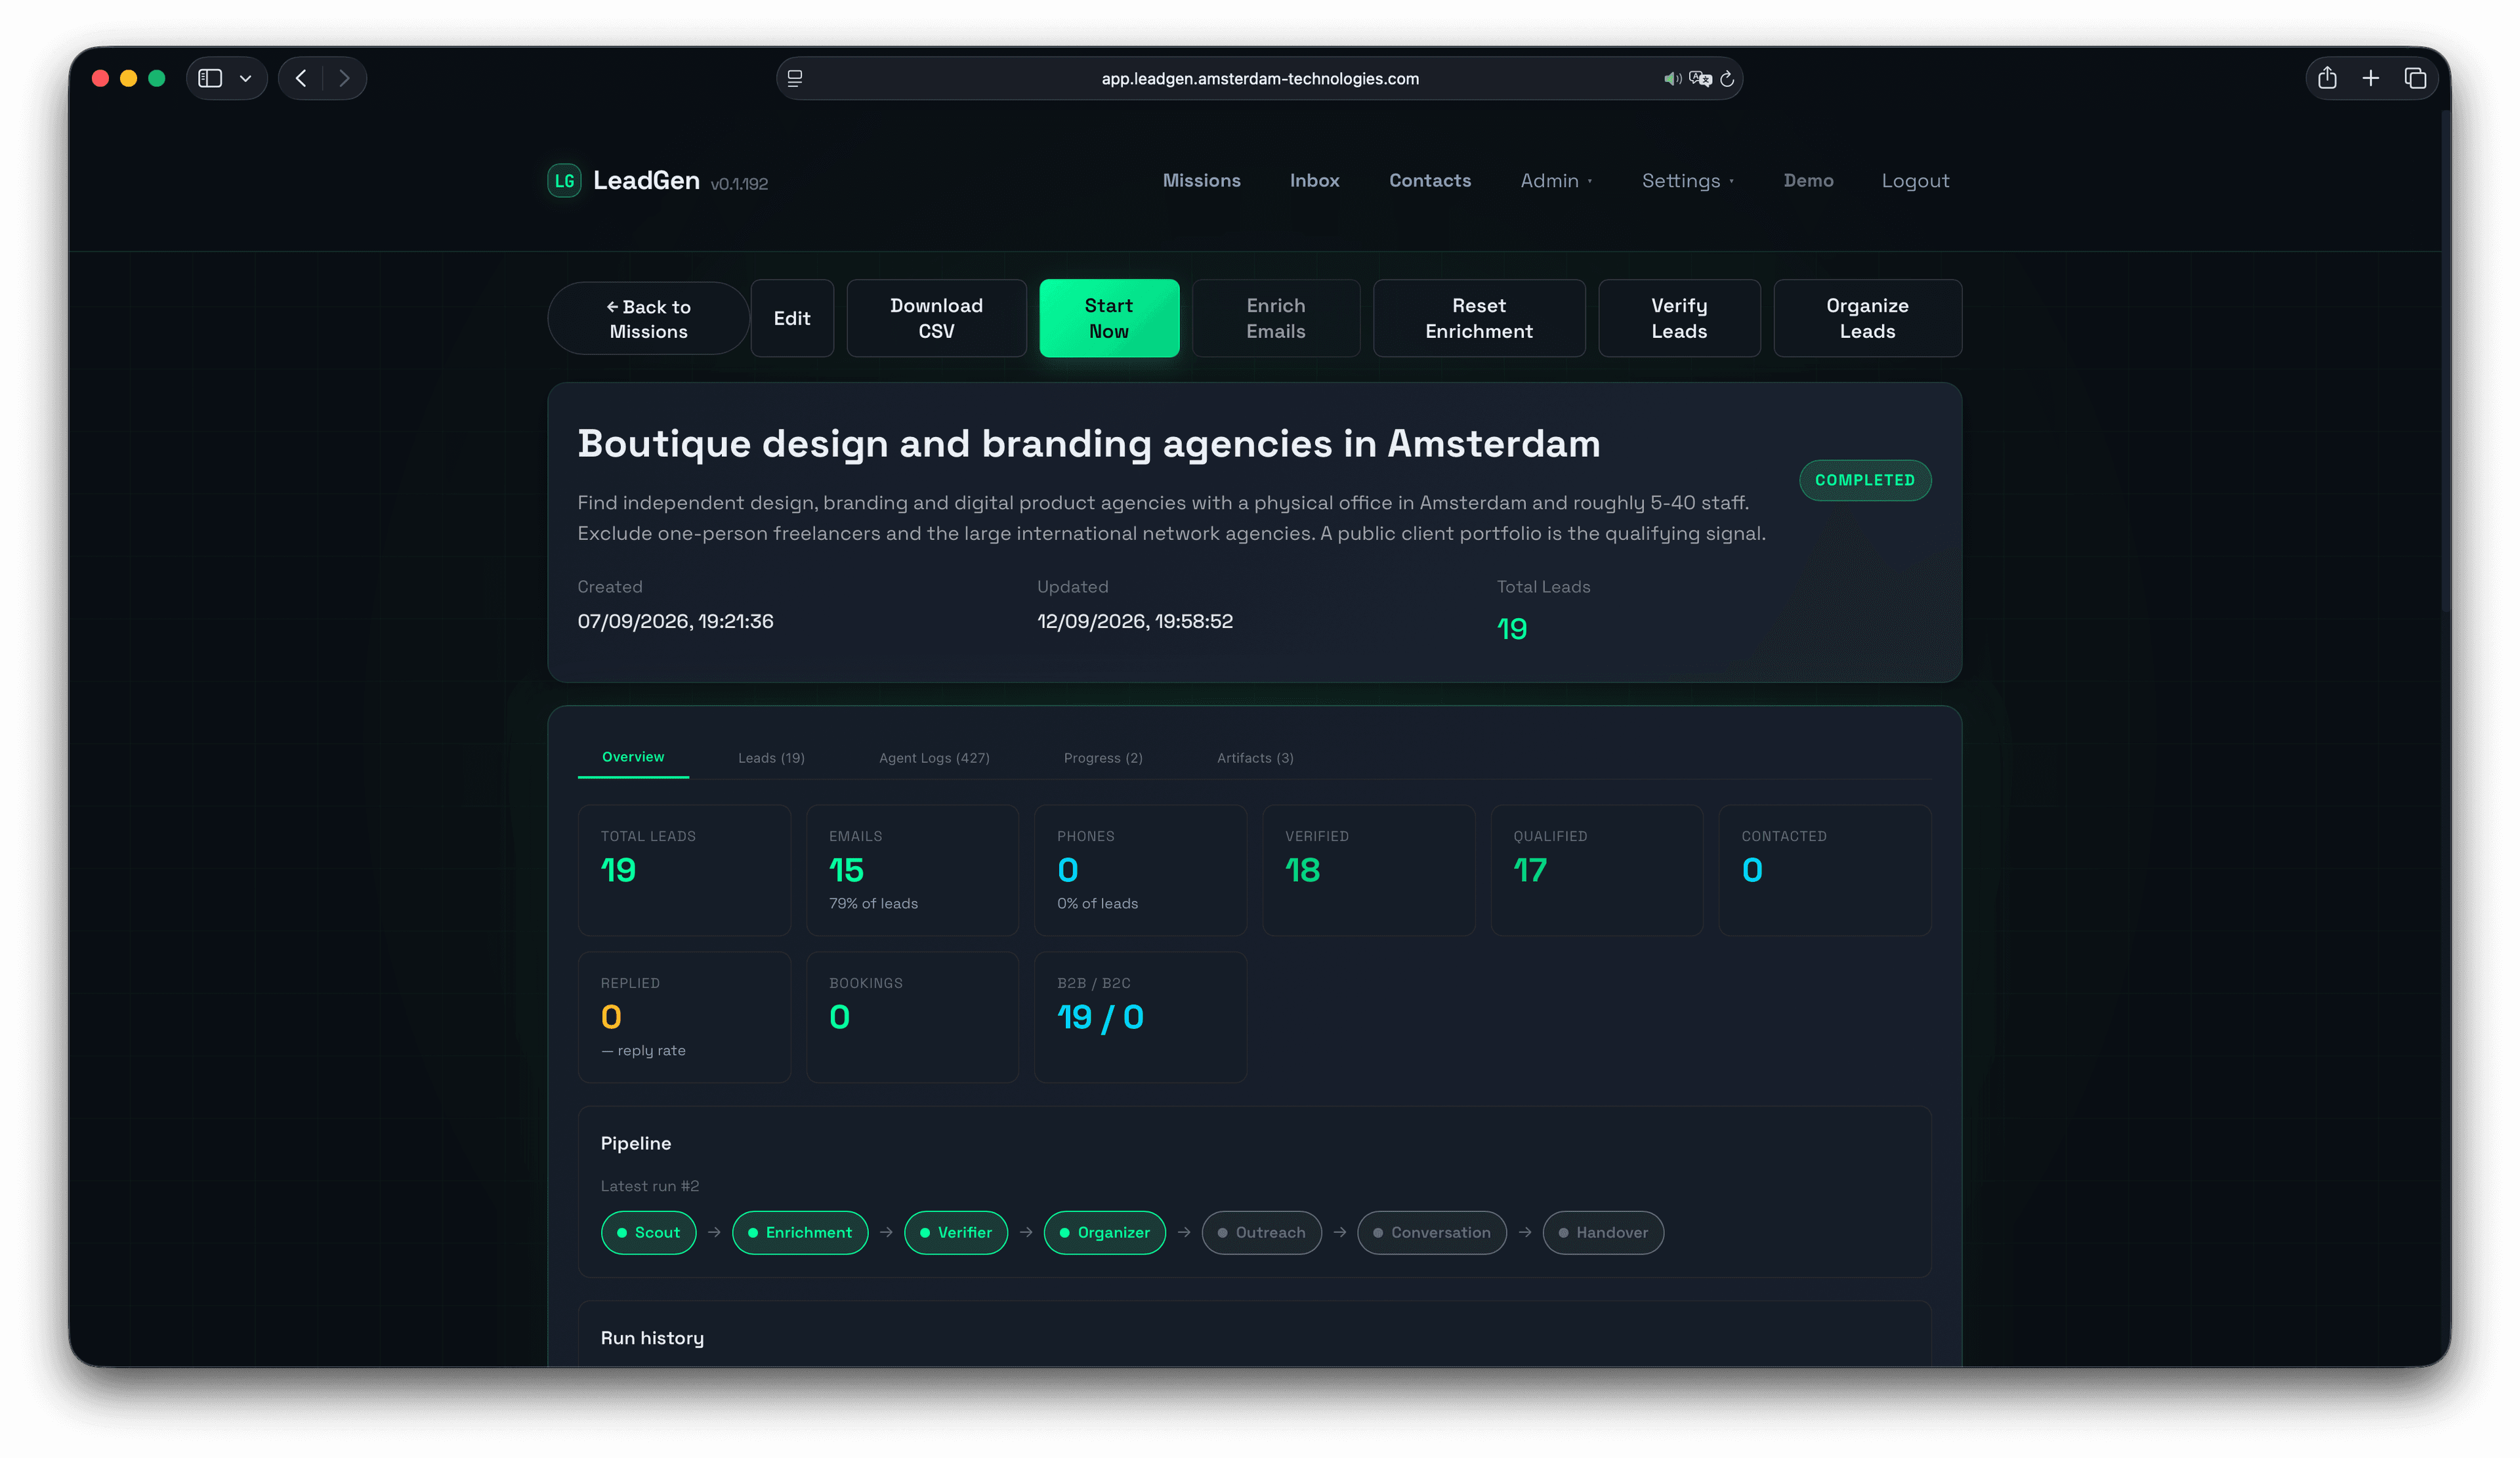The image size is (2520, 1458).
Task: Click Logout in the top navigation
Action: pyautogui.click(x=1915, y=180)
